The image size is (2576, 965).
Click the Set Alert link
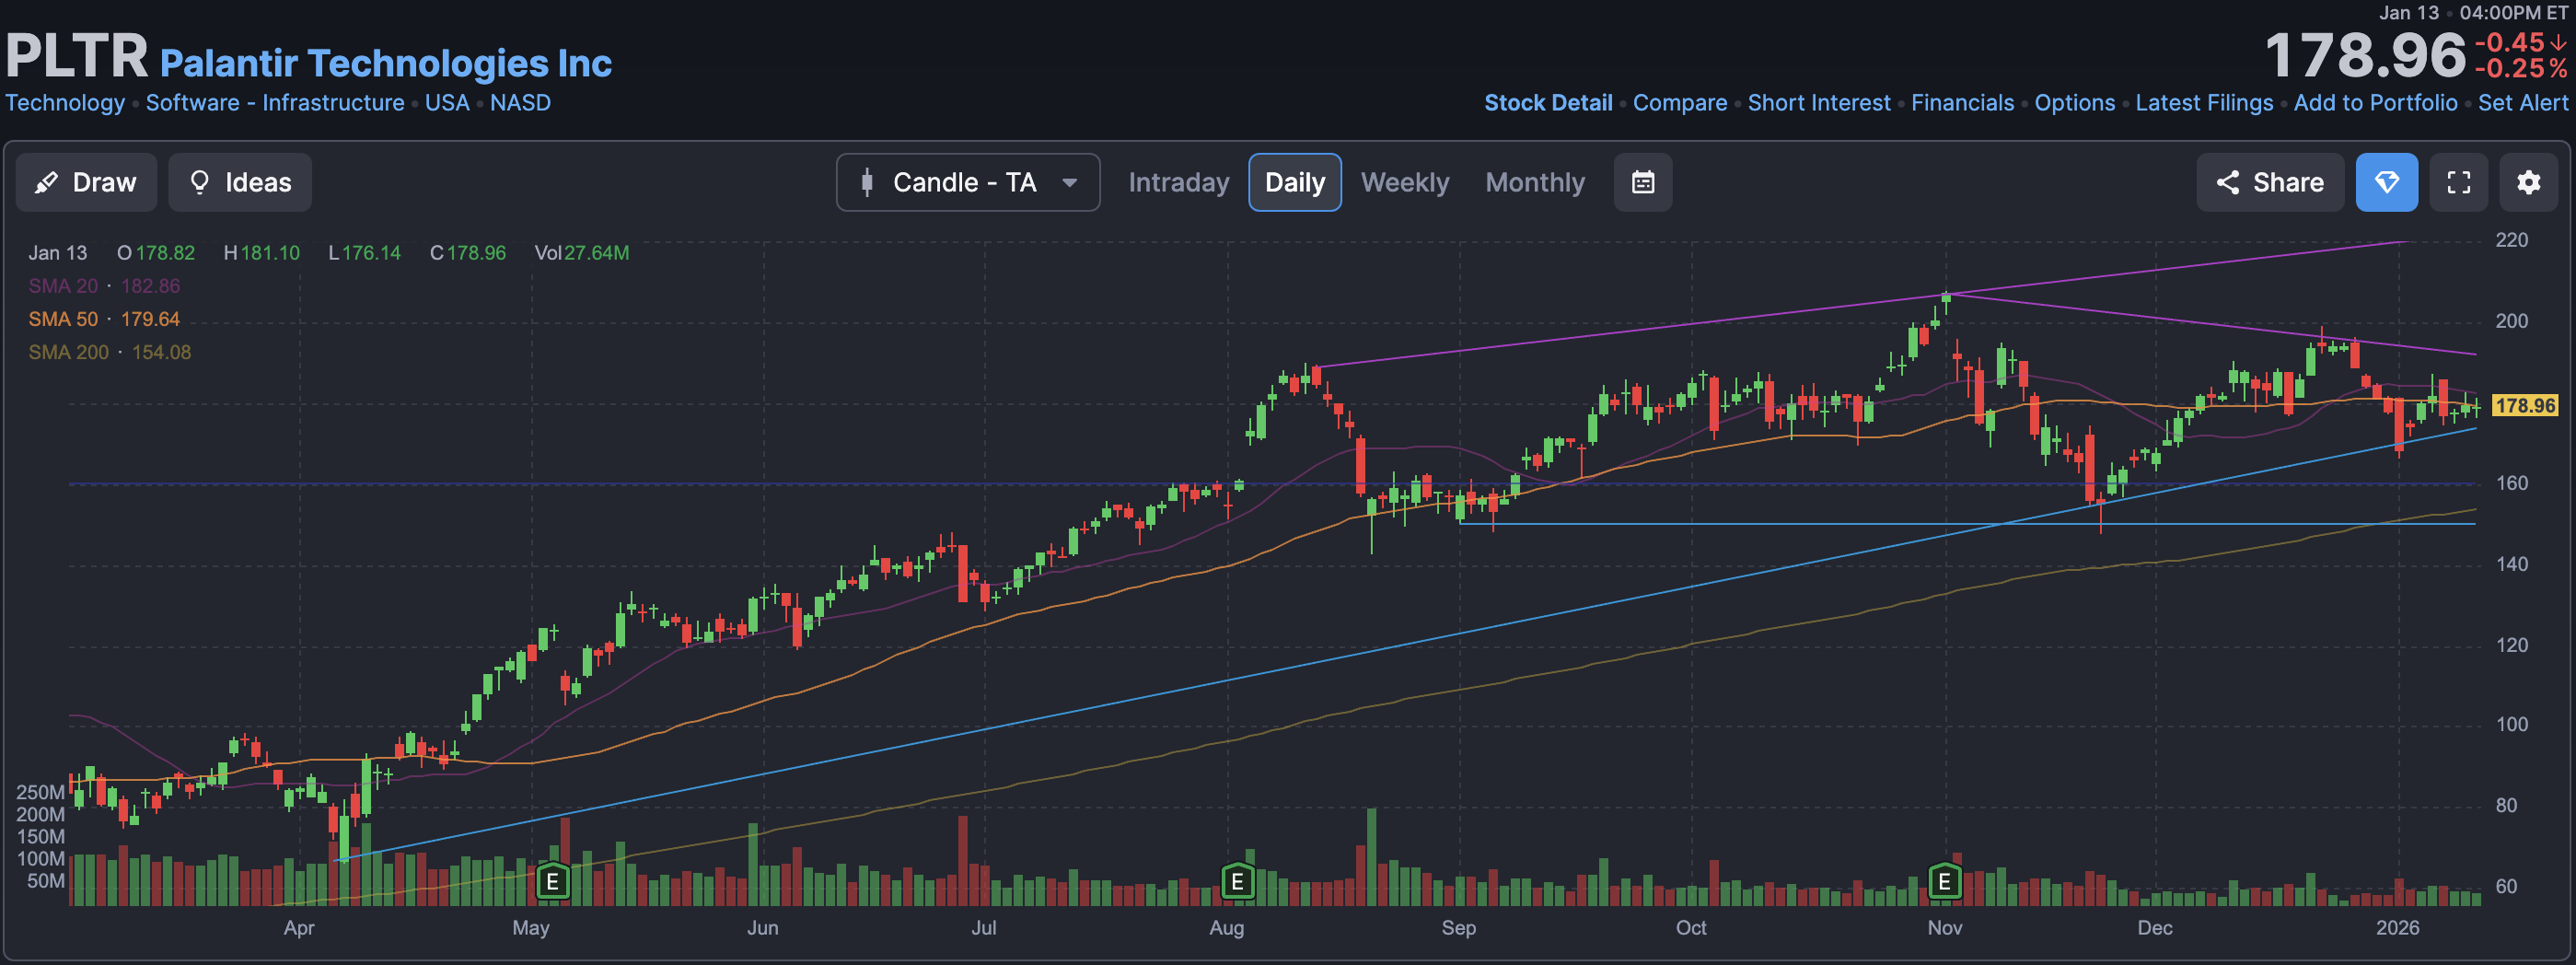click(2523, 103)
